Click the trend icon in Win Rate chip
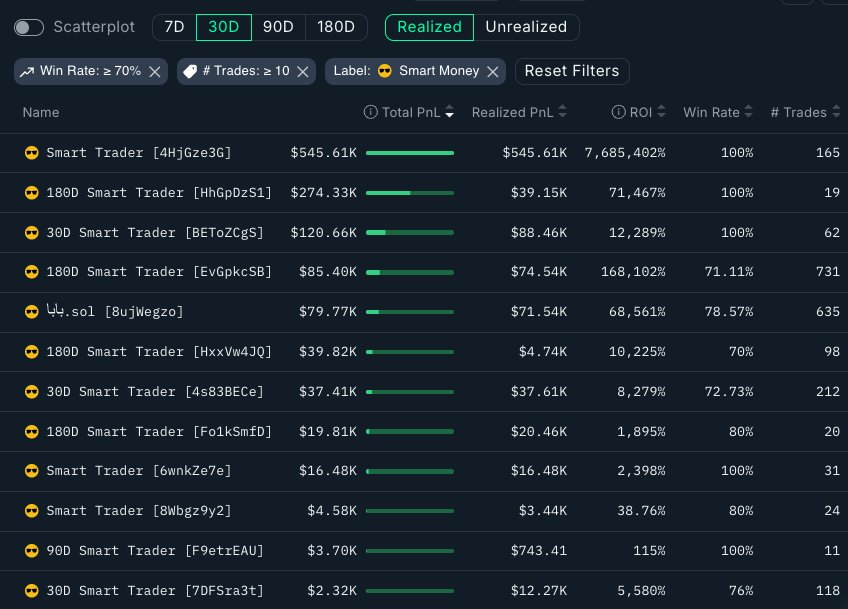 click(x=27, y=71)
